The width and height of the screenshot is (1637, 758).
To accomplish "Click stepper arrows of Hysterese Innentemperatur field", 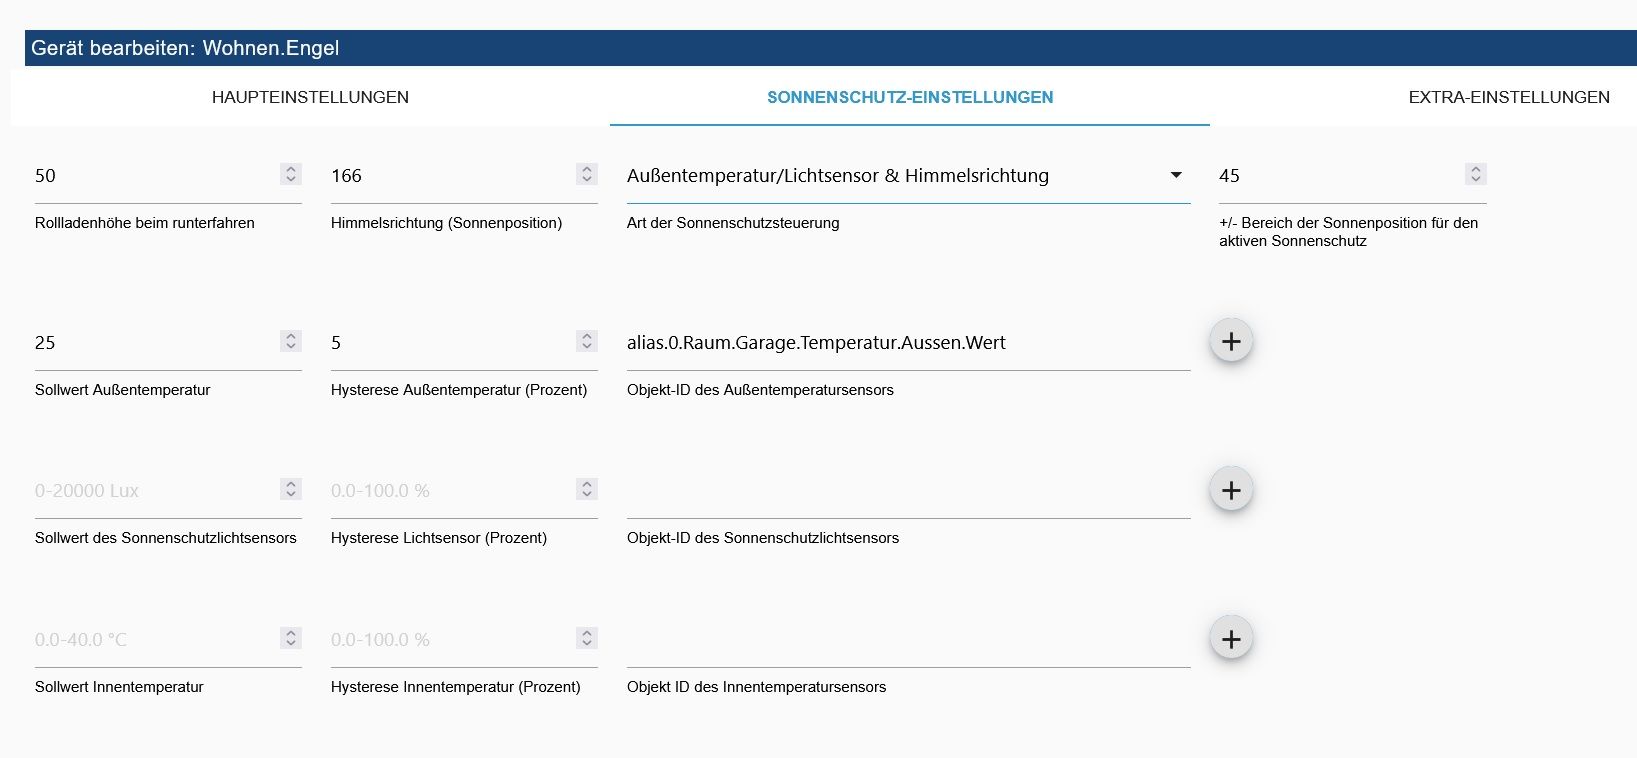I will click(587, 638).
